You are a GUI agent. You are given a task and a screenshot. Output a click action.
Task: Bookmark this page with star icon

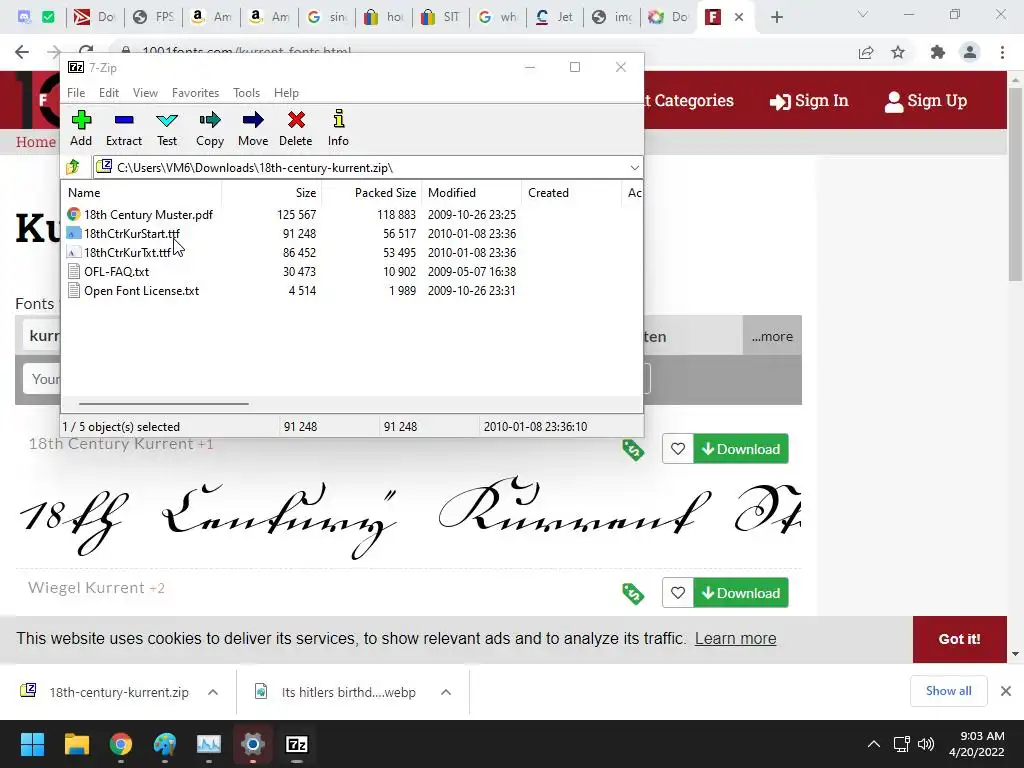coord(898,52)
